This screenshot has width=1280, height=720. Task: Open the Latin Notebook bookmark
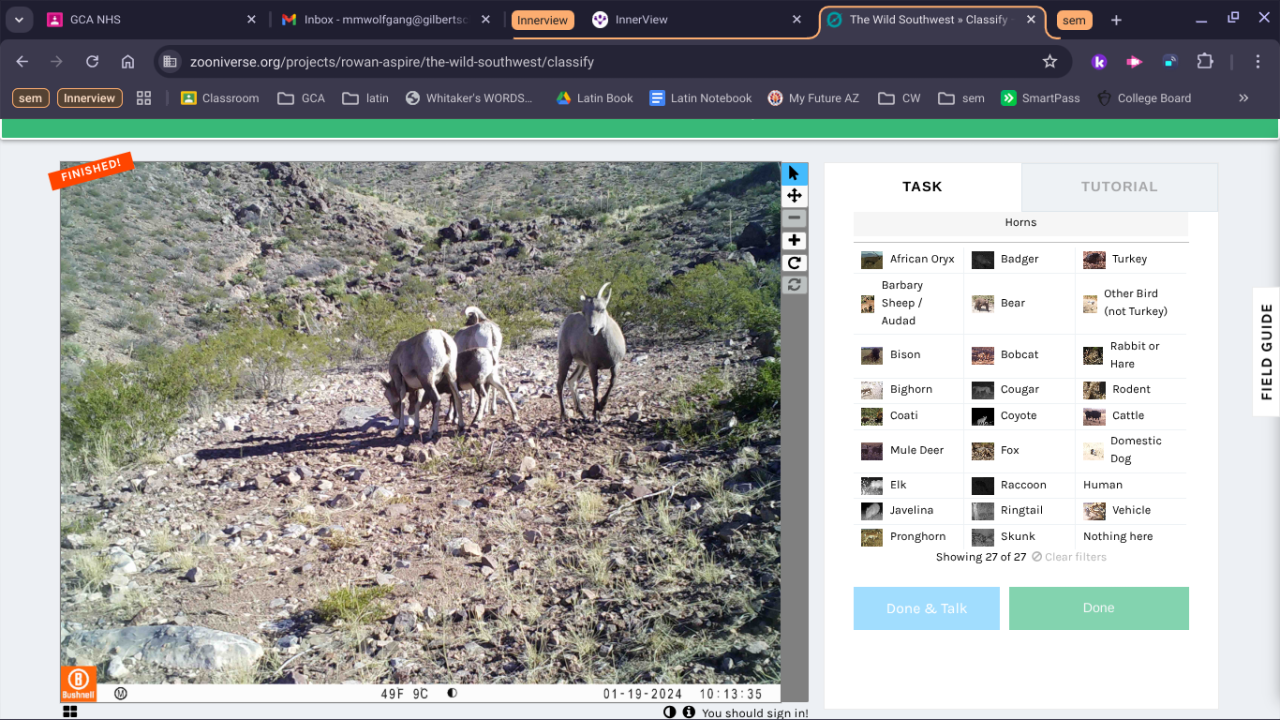click(700, 98)
